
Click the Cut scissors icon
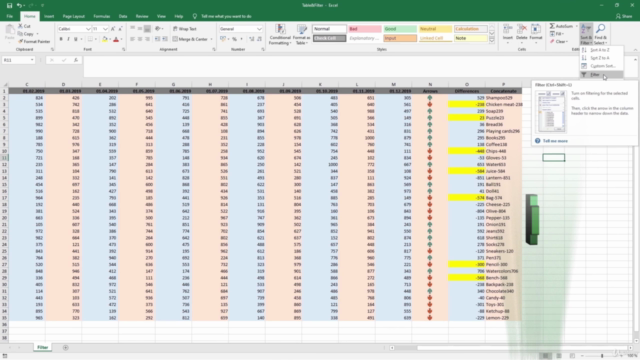point(20,26)
